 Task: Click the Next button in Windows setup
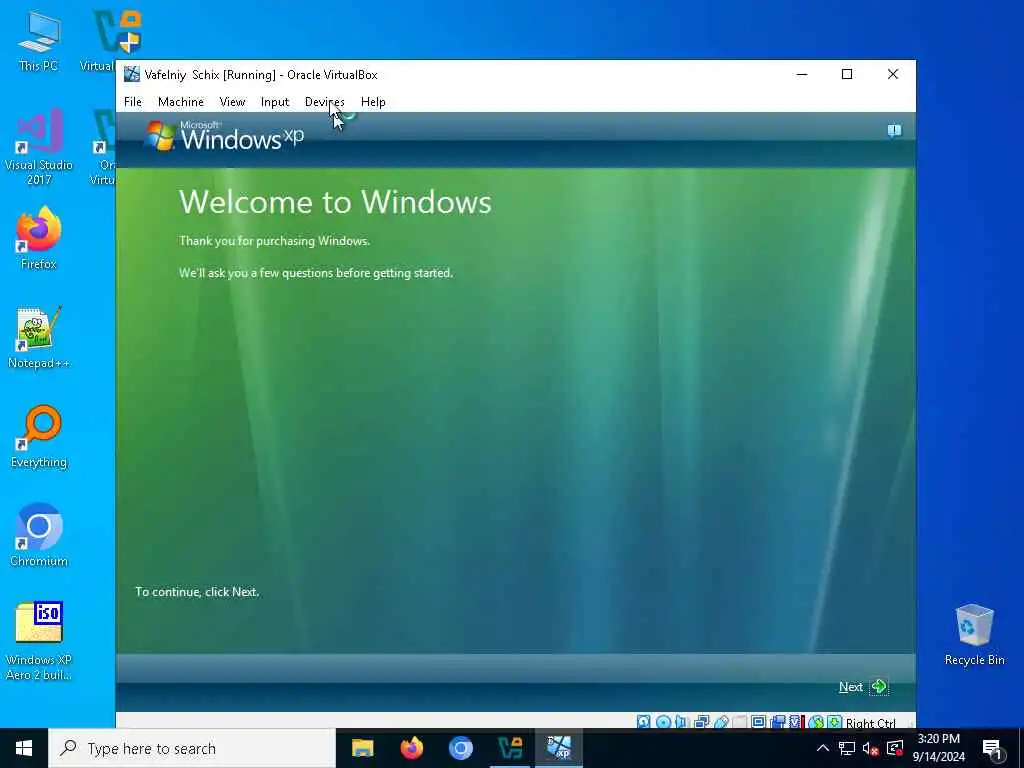pyautogui.click(x=863, y=686)
